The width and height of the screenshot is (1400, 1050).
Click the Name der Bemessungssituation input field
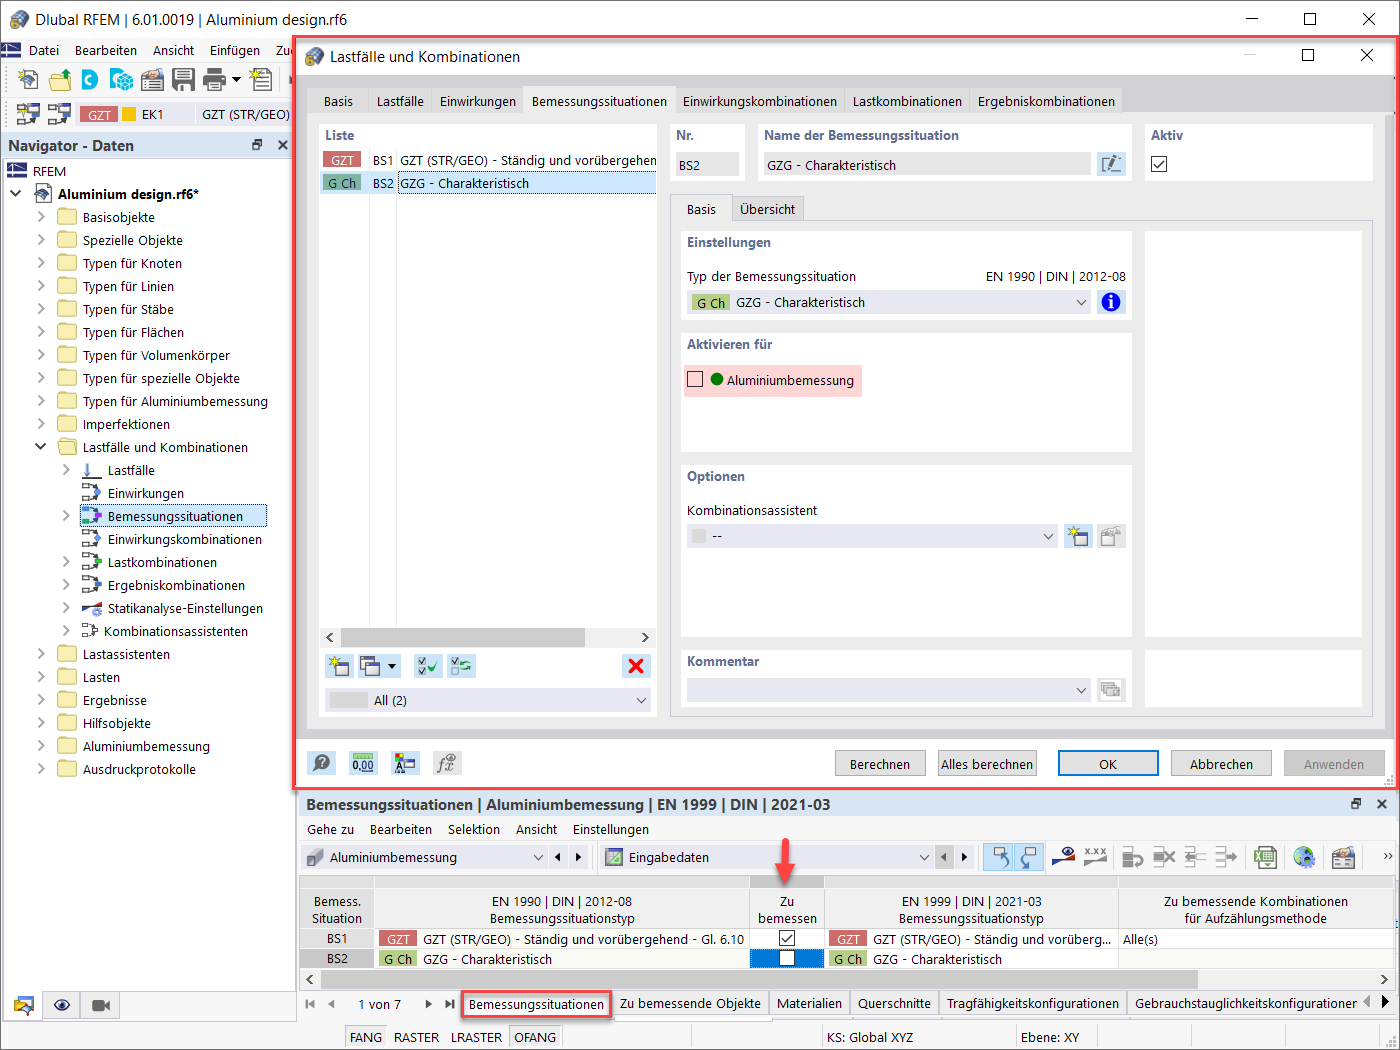click(x=927, y=165)
